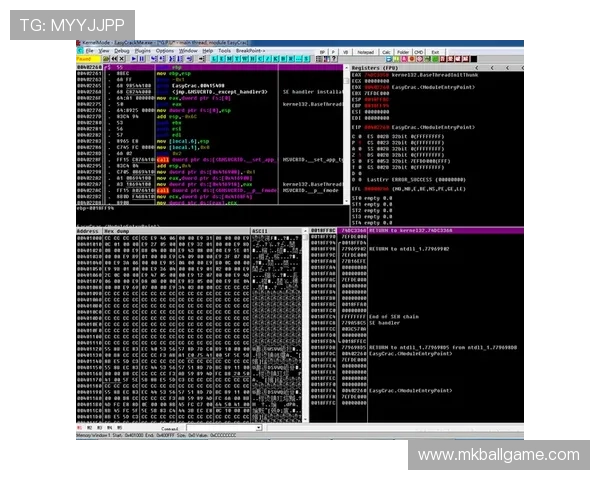600x480 pixels.
Task: Open the Notepad tool from the toolbar
Action: 365,51
